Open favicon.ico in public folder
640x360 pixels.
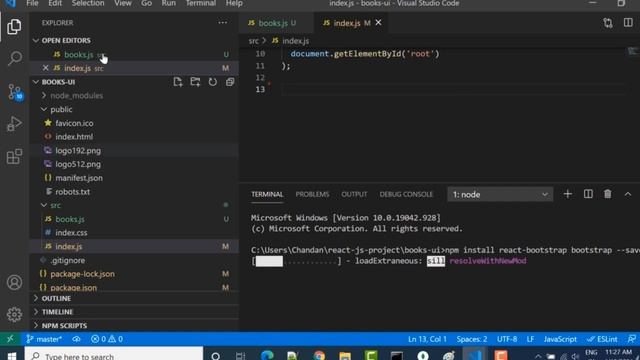(74, 123)
